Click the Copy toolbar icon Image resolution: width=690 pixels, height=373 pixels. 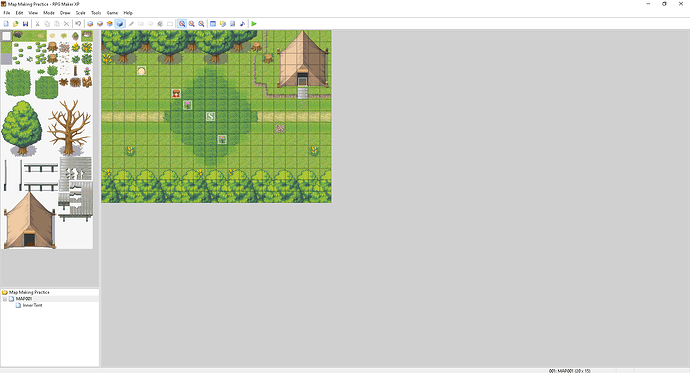click(47, 24)
